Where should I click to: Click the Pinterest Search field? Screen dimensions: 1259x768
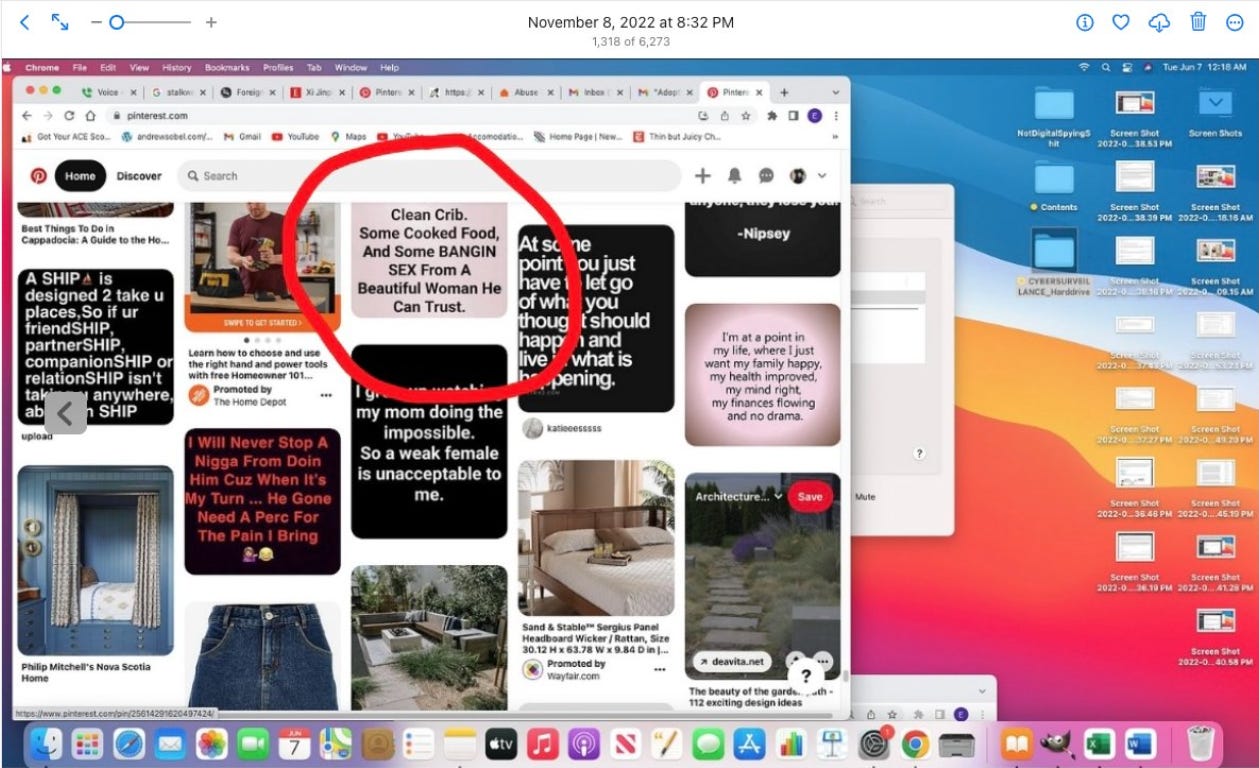(430, 176)
